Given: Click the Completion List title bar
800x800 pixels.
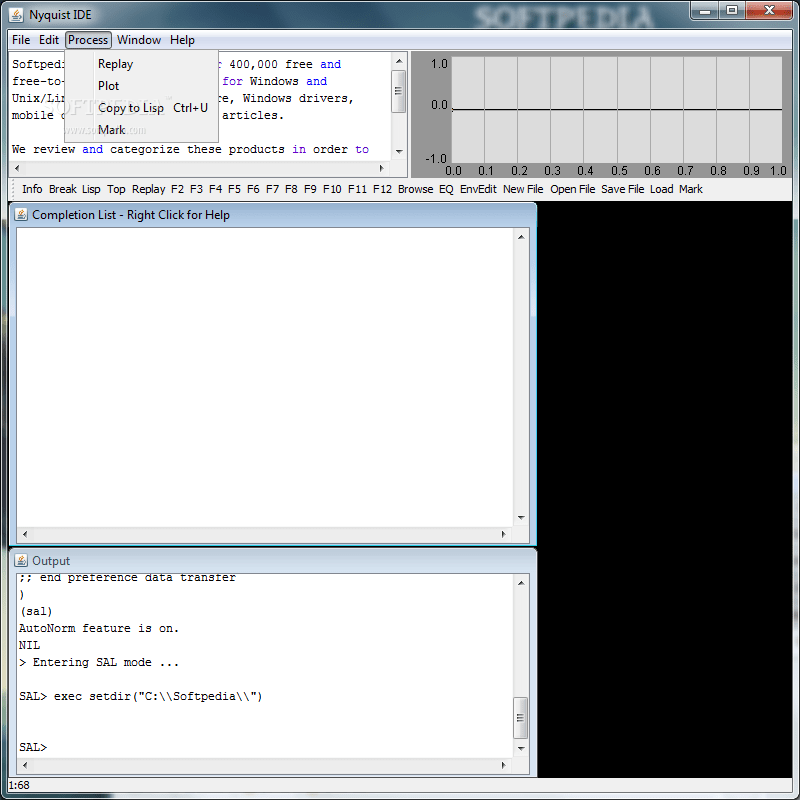Looking at the screenshot, I should [273, 215].
